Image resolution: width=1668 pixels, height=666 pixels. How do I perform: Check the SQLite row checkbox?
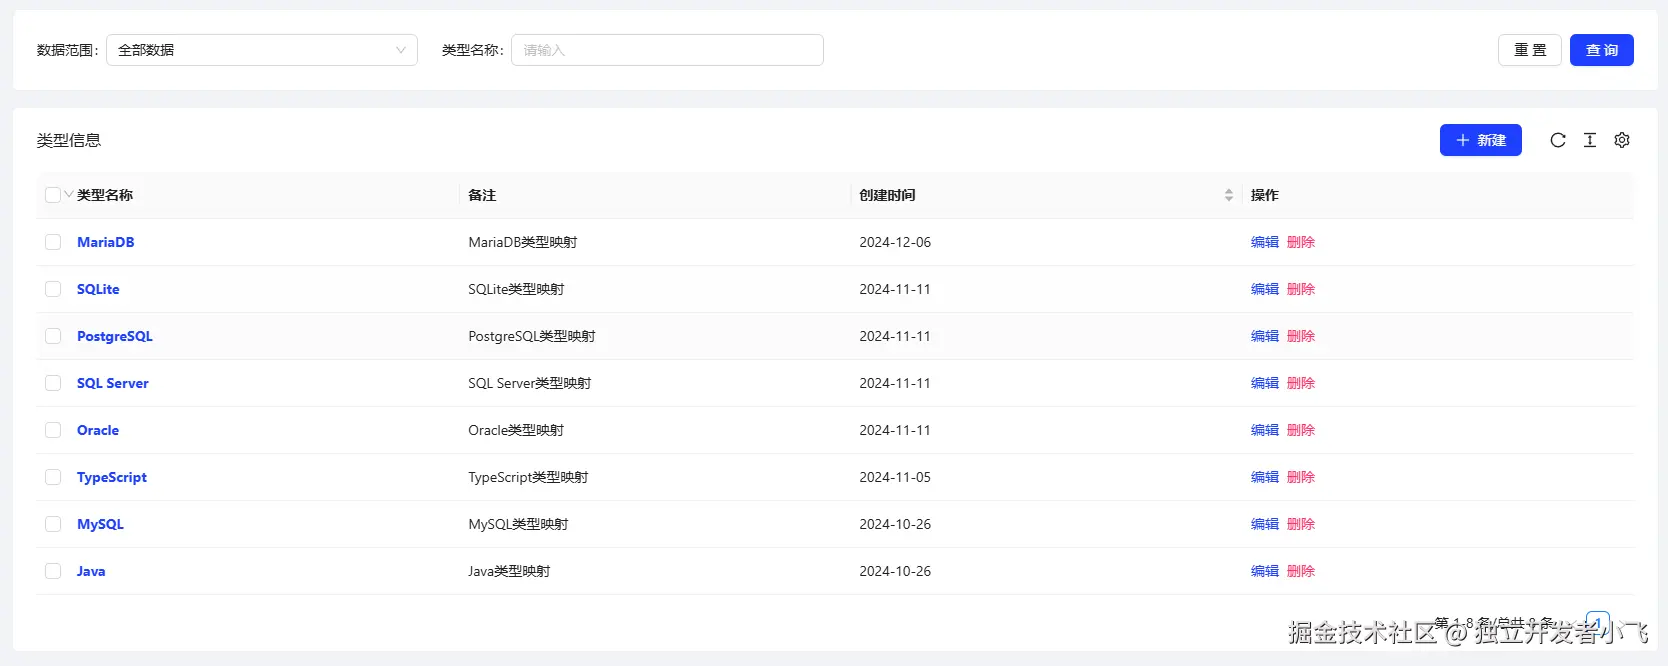pyautogui.click(x=53, y=289)
